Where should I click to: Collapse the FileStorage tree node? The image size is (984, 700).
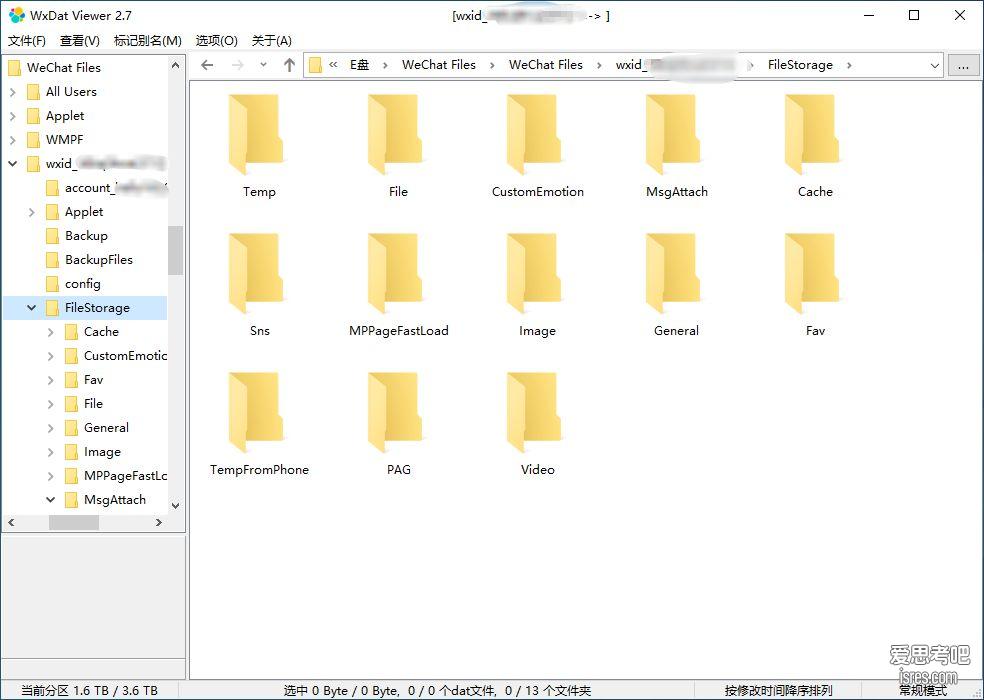pos(31,308)
